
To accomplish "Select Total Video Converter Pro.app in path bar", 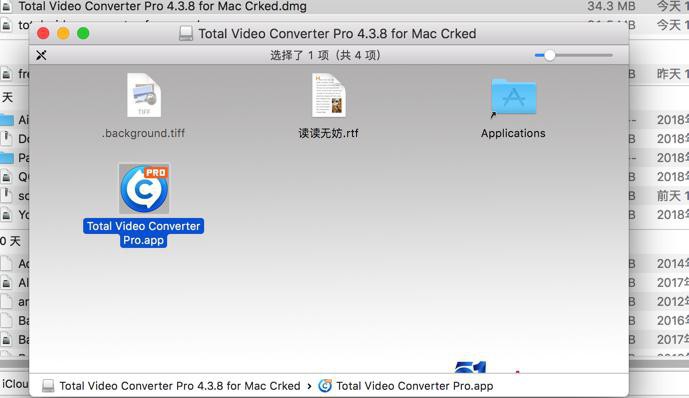I will (x=414, y=386).
